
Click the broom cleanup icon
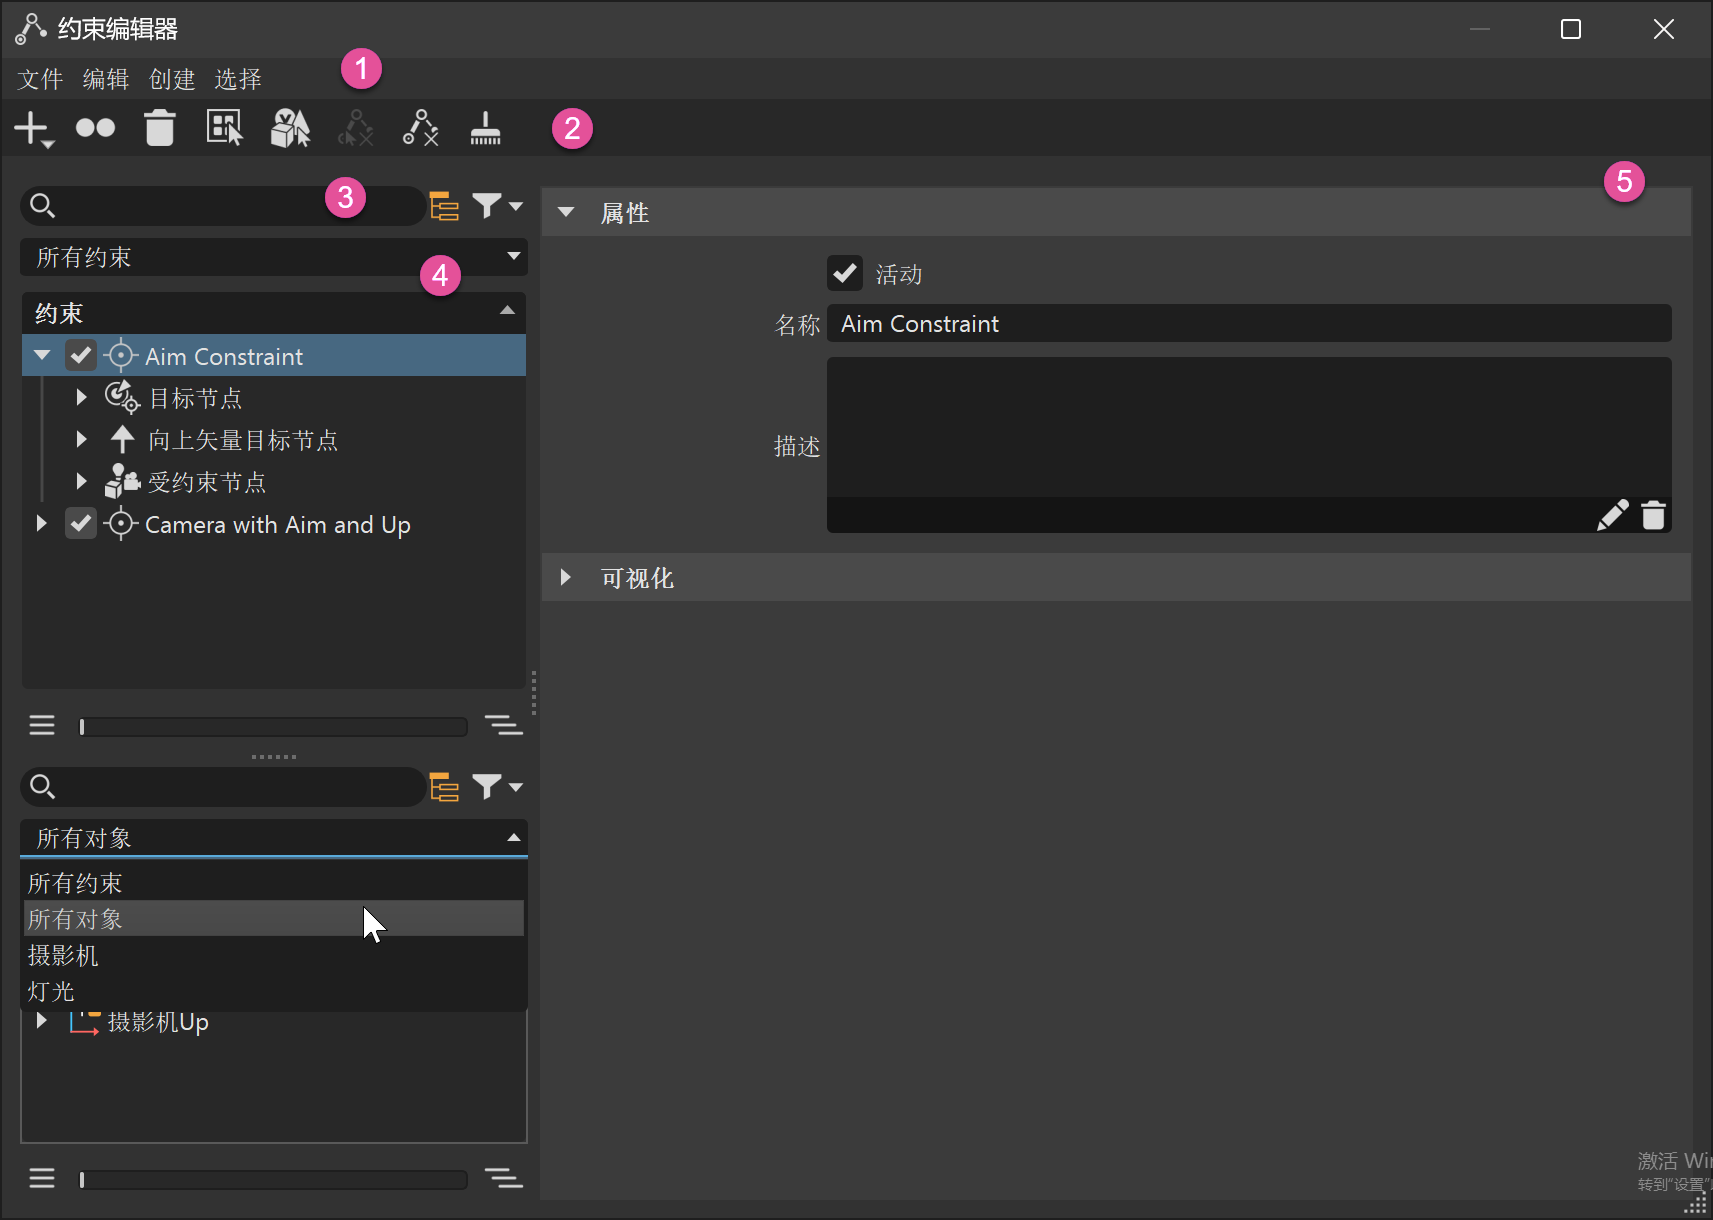[485, 128]
